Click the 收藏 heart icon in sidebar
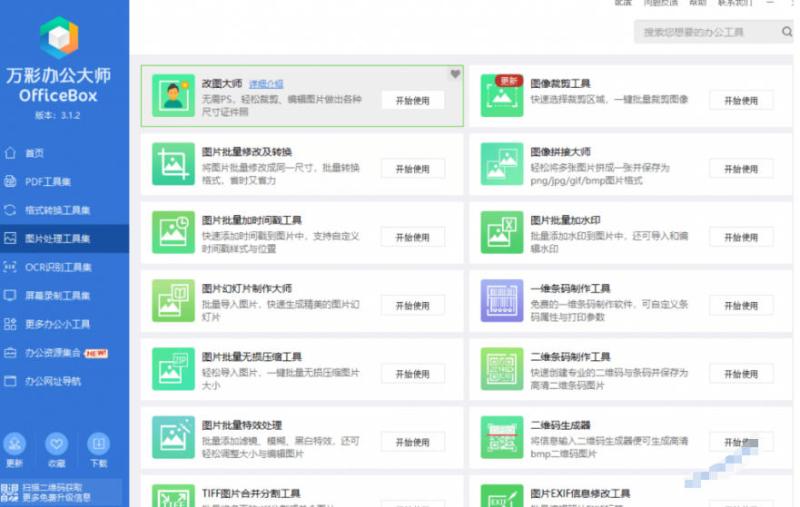Image resolution: width=800 pixels, height=507 pixels. tap(57, 444)
